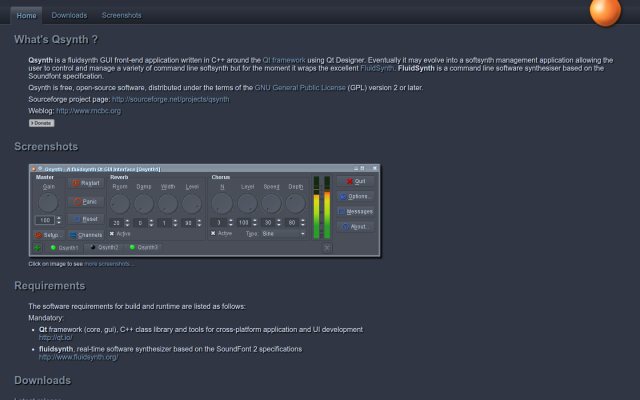The height and width of the screenshot is (400, 640).
Task: Click the Reverb Width knob
Action: (168, 204)
